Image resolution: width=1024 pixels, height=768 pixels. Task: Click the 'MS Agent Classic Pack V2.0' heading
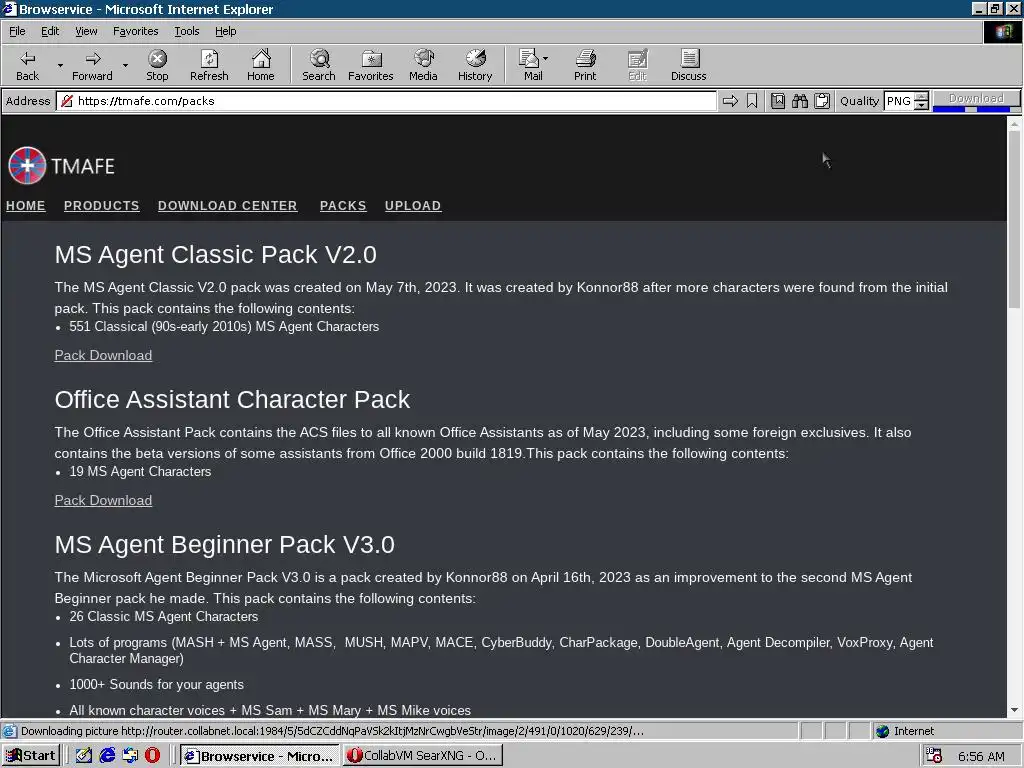coord(216,254)
